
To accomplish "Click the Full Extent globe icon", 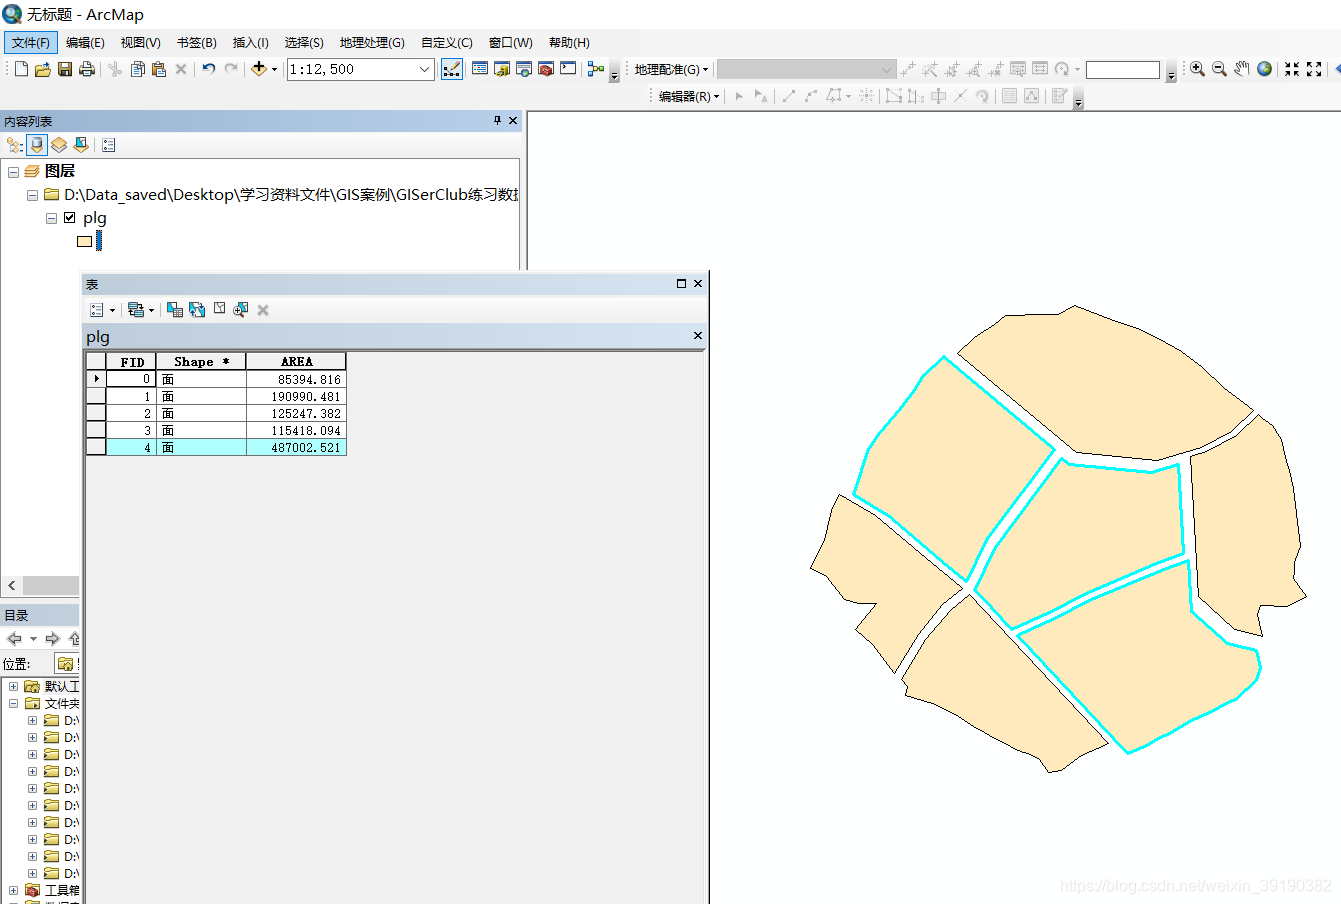I will [1265, 69].
